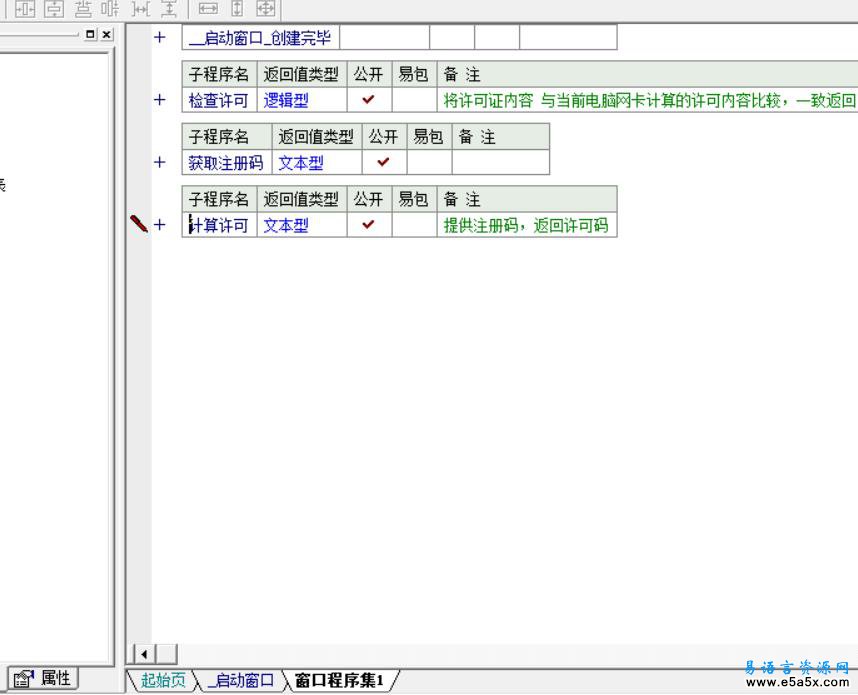Switch to the _启动窗口 tab
The width and height of the screenshot is (858, 695).
point(241,680)
